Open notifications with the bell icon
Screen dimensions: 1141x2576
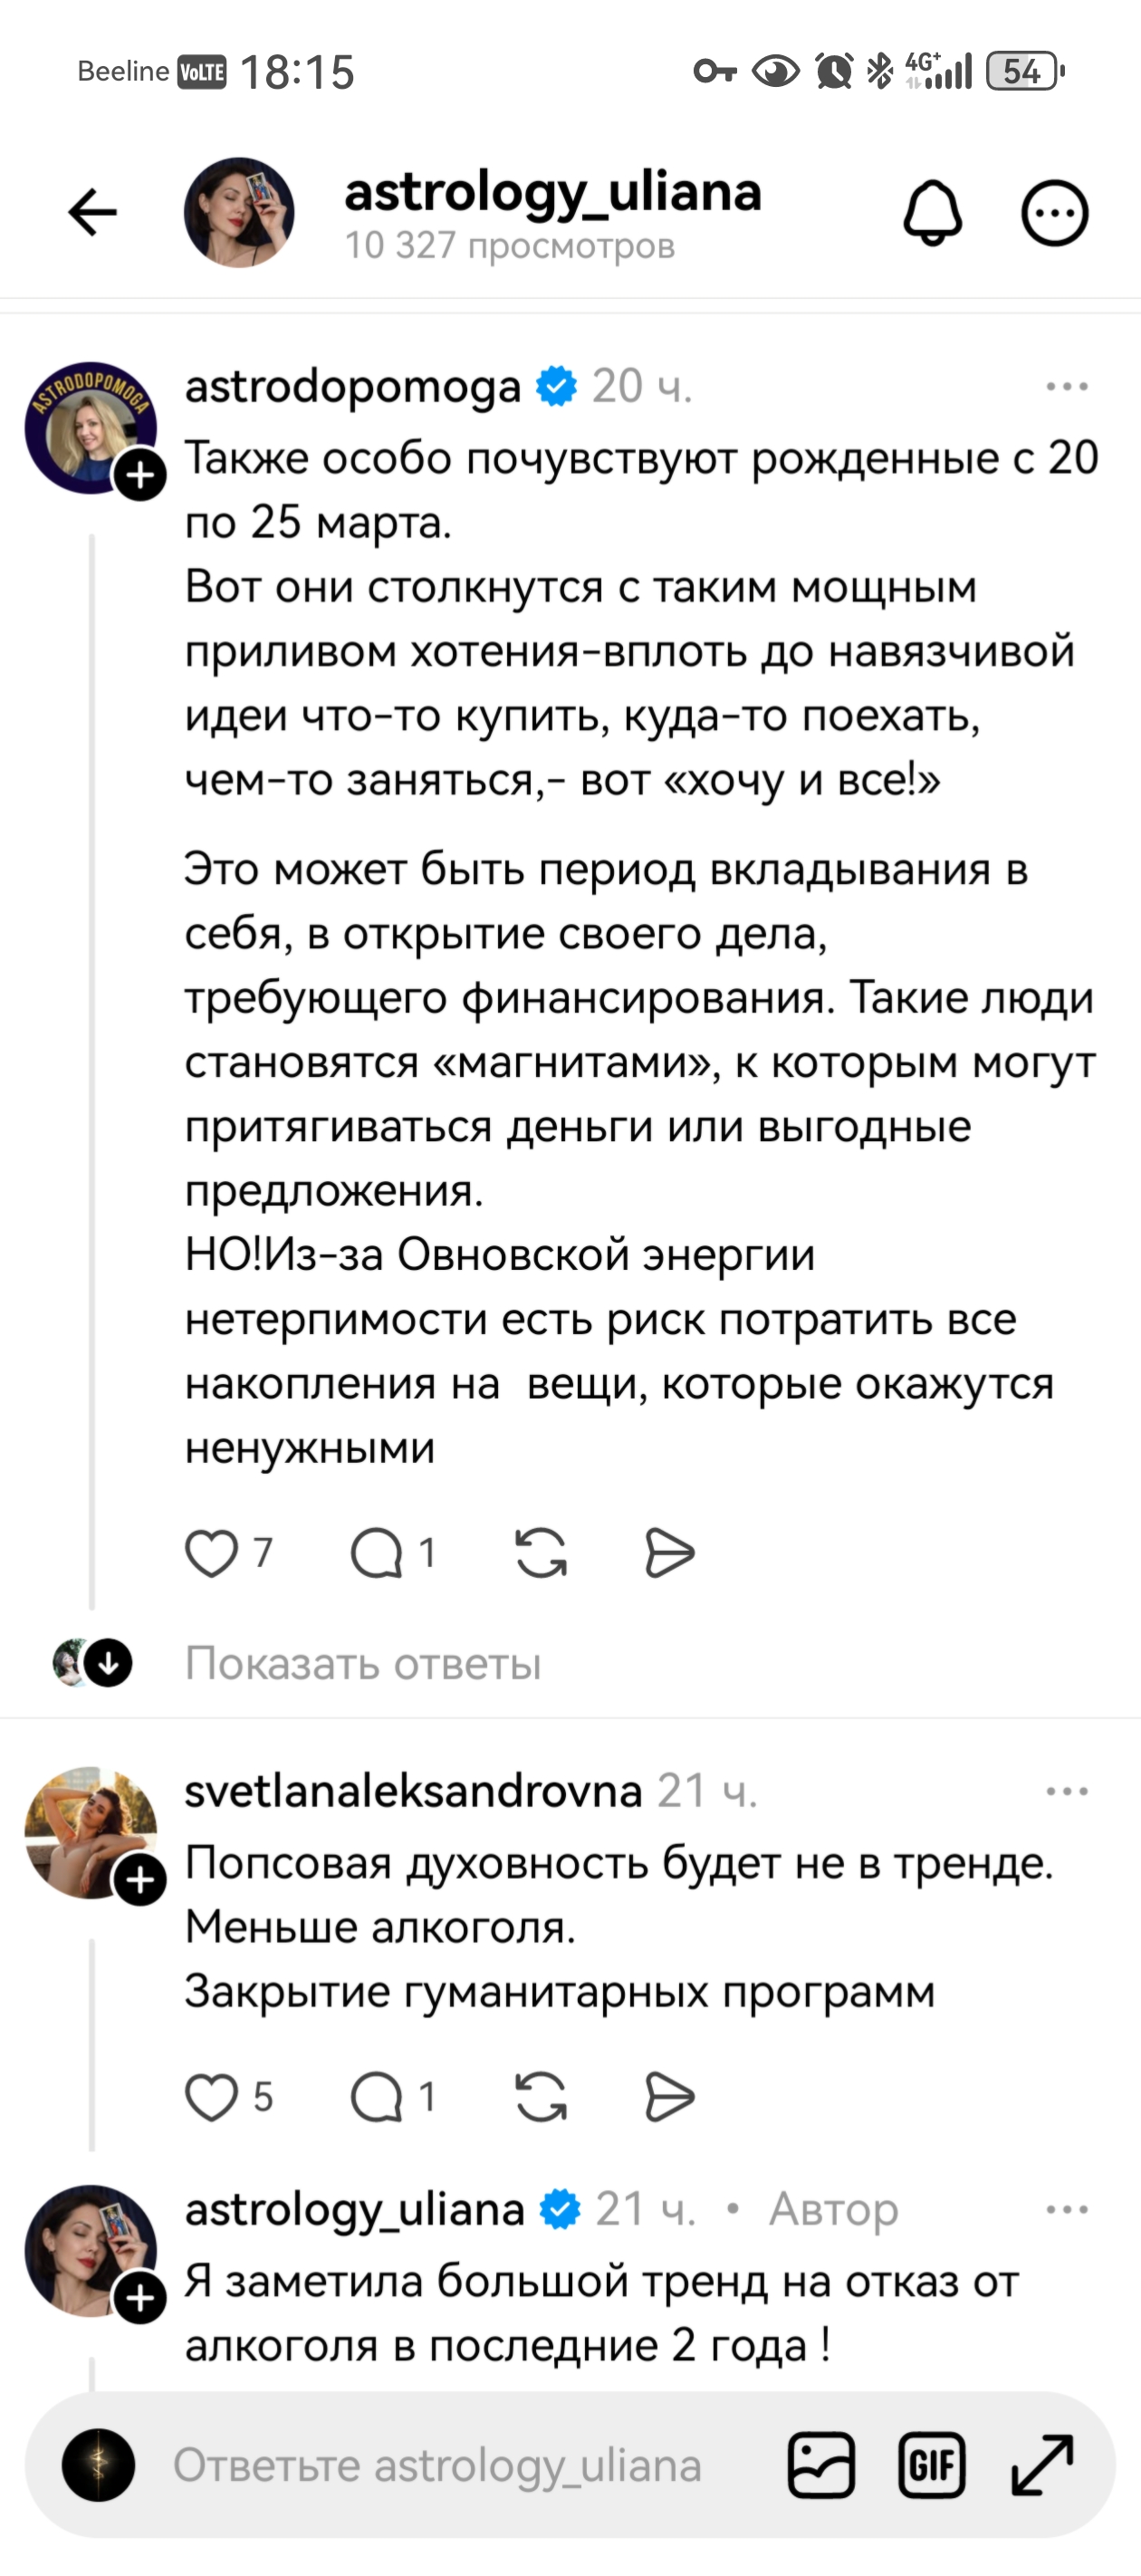click(933, 213)
